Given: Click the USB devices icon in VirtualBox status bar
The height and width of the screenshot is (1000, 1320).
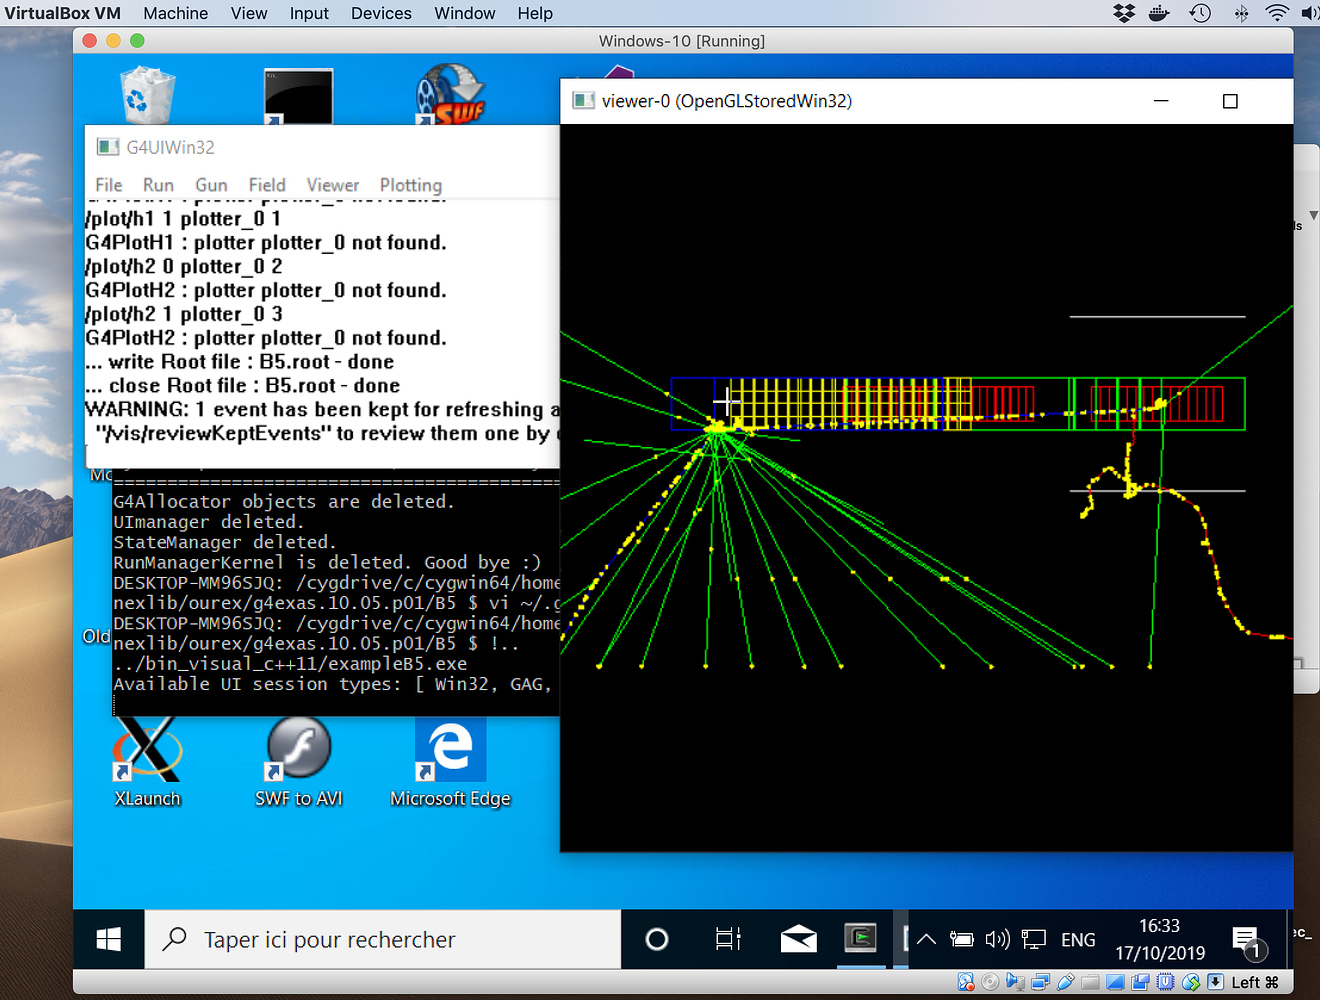Looking at the screenshot, I should tap(1066, 982).
